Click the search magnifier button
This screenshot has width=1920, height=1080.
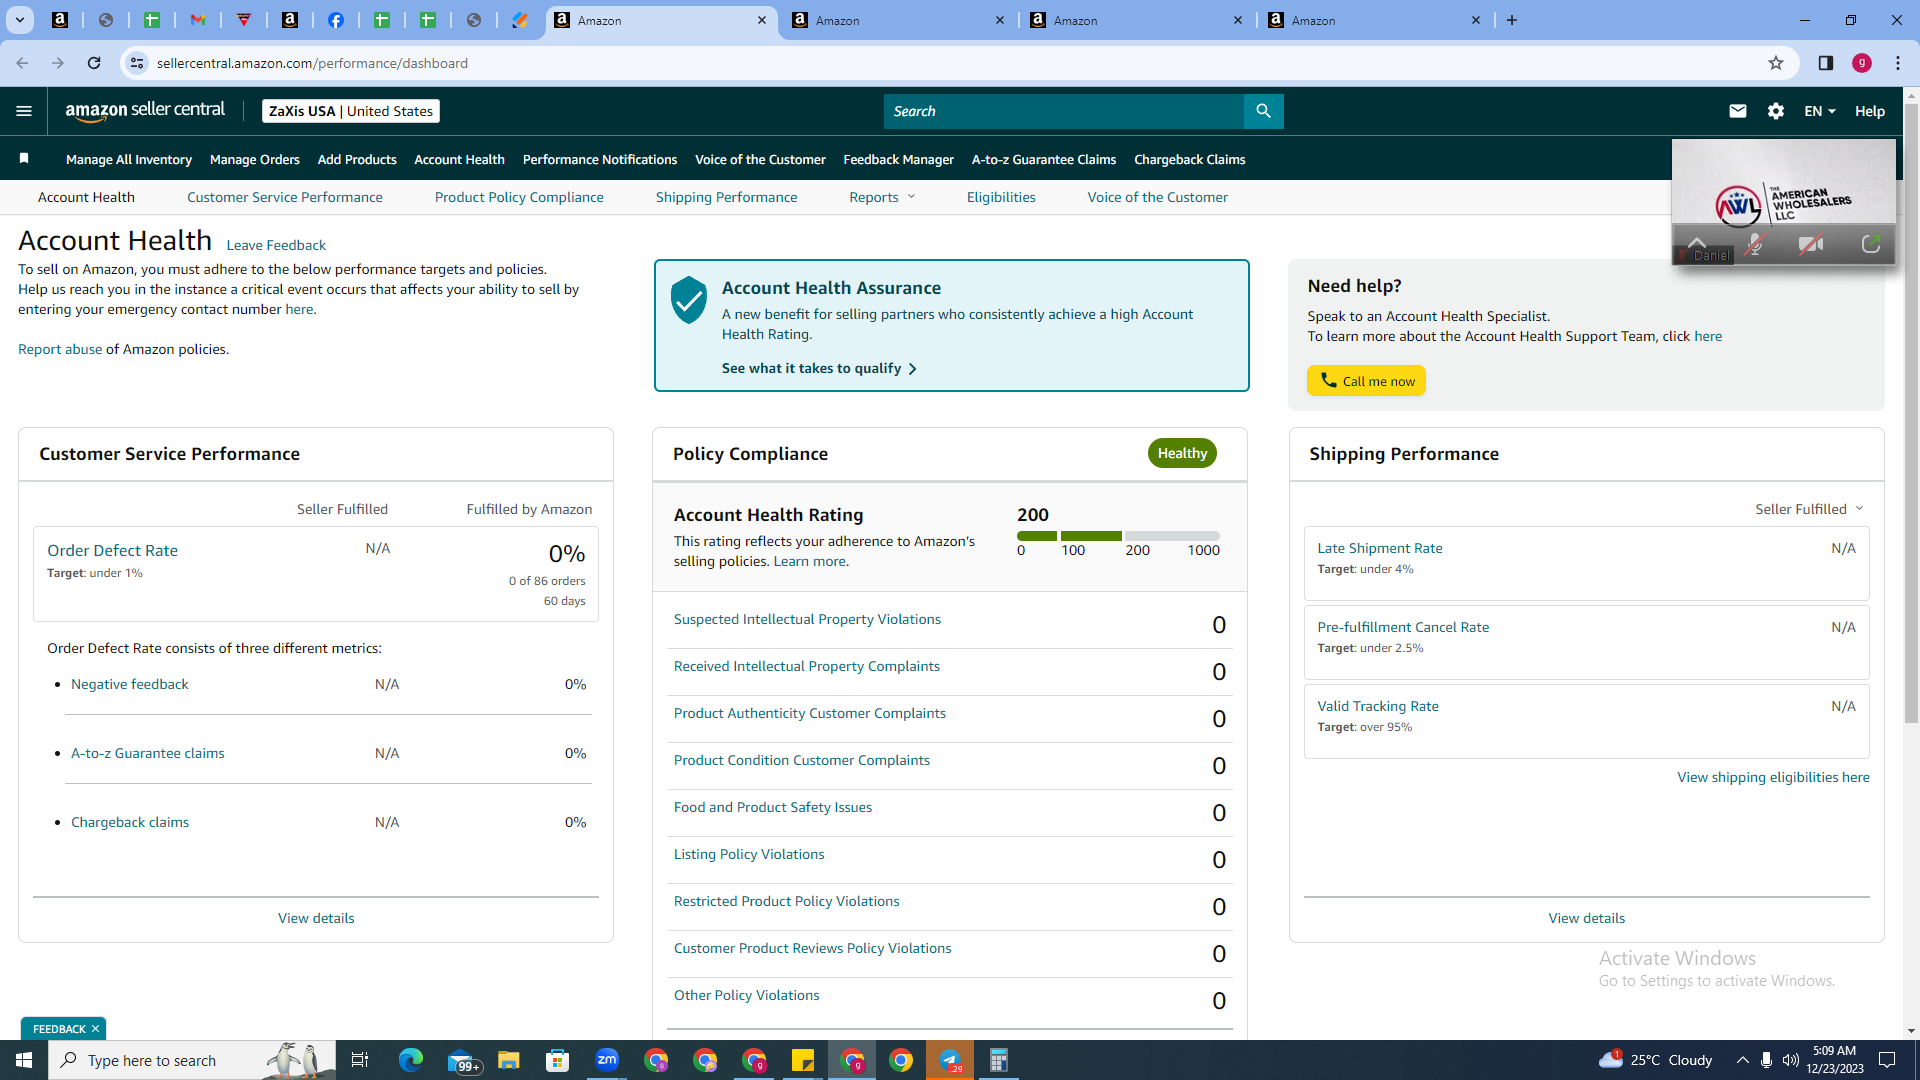[x=1263, y=111]
